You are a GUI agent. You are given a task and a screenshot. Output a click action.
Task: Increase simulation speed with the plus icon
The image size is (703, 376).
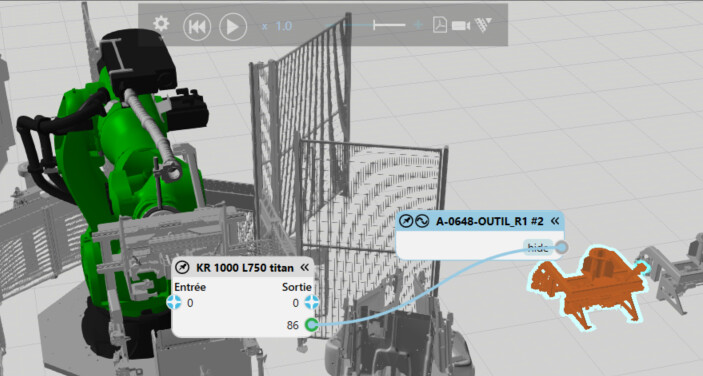click(x=418, y=25)
